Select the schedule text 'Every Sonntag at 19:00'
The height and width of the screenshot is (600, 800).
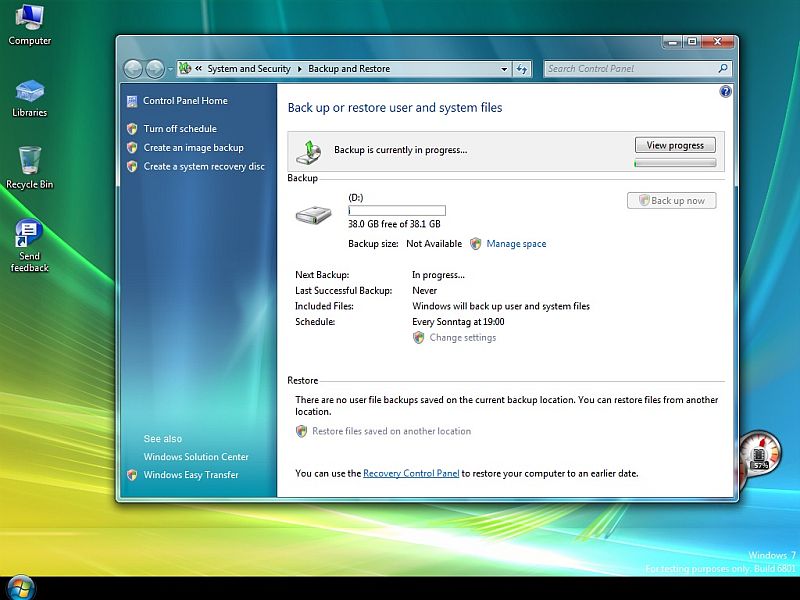(x=458, y=322)
